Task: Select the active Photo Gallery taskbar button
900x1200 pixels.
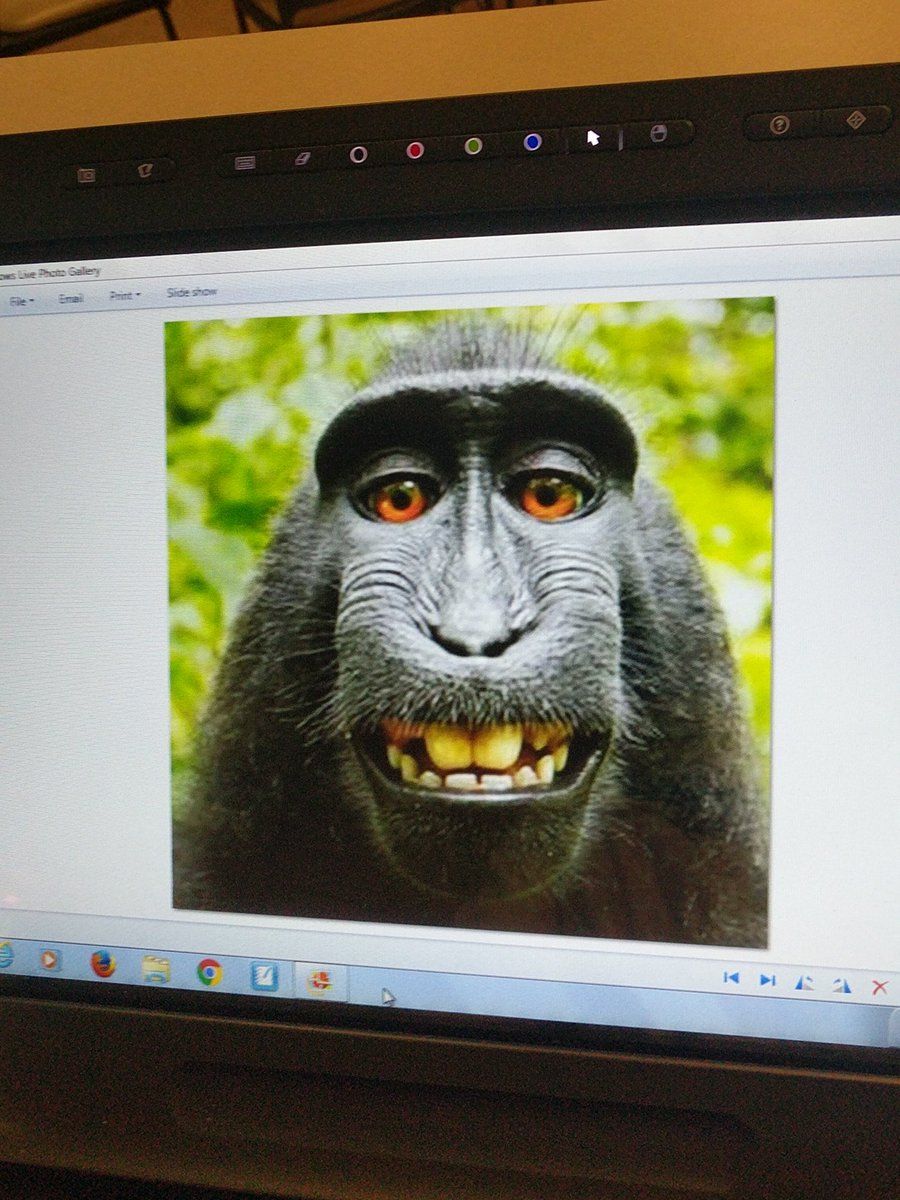Action: tap(320, 981)
